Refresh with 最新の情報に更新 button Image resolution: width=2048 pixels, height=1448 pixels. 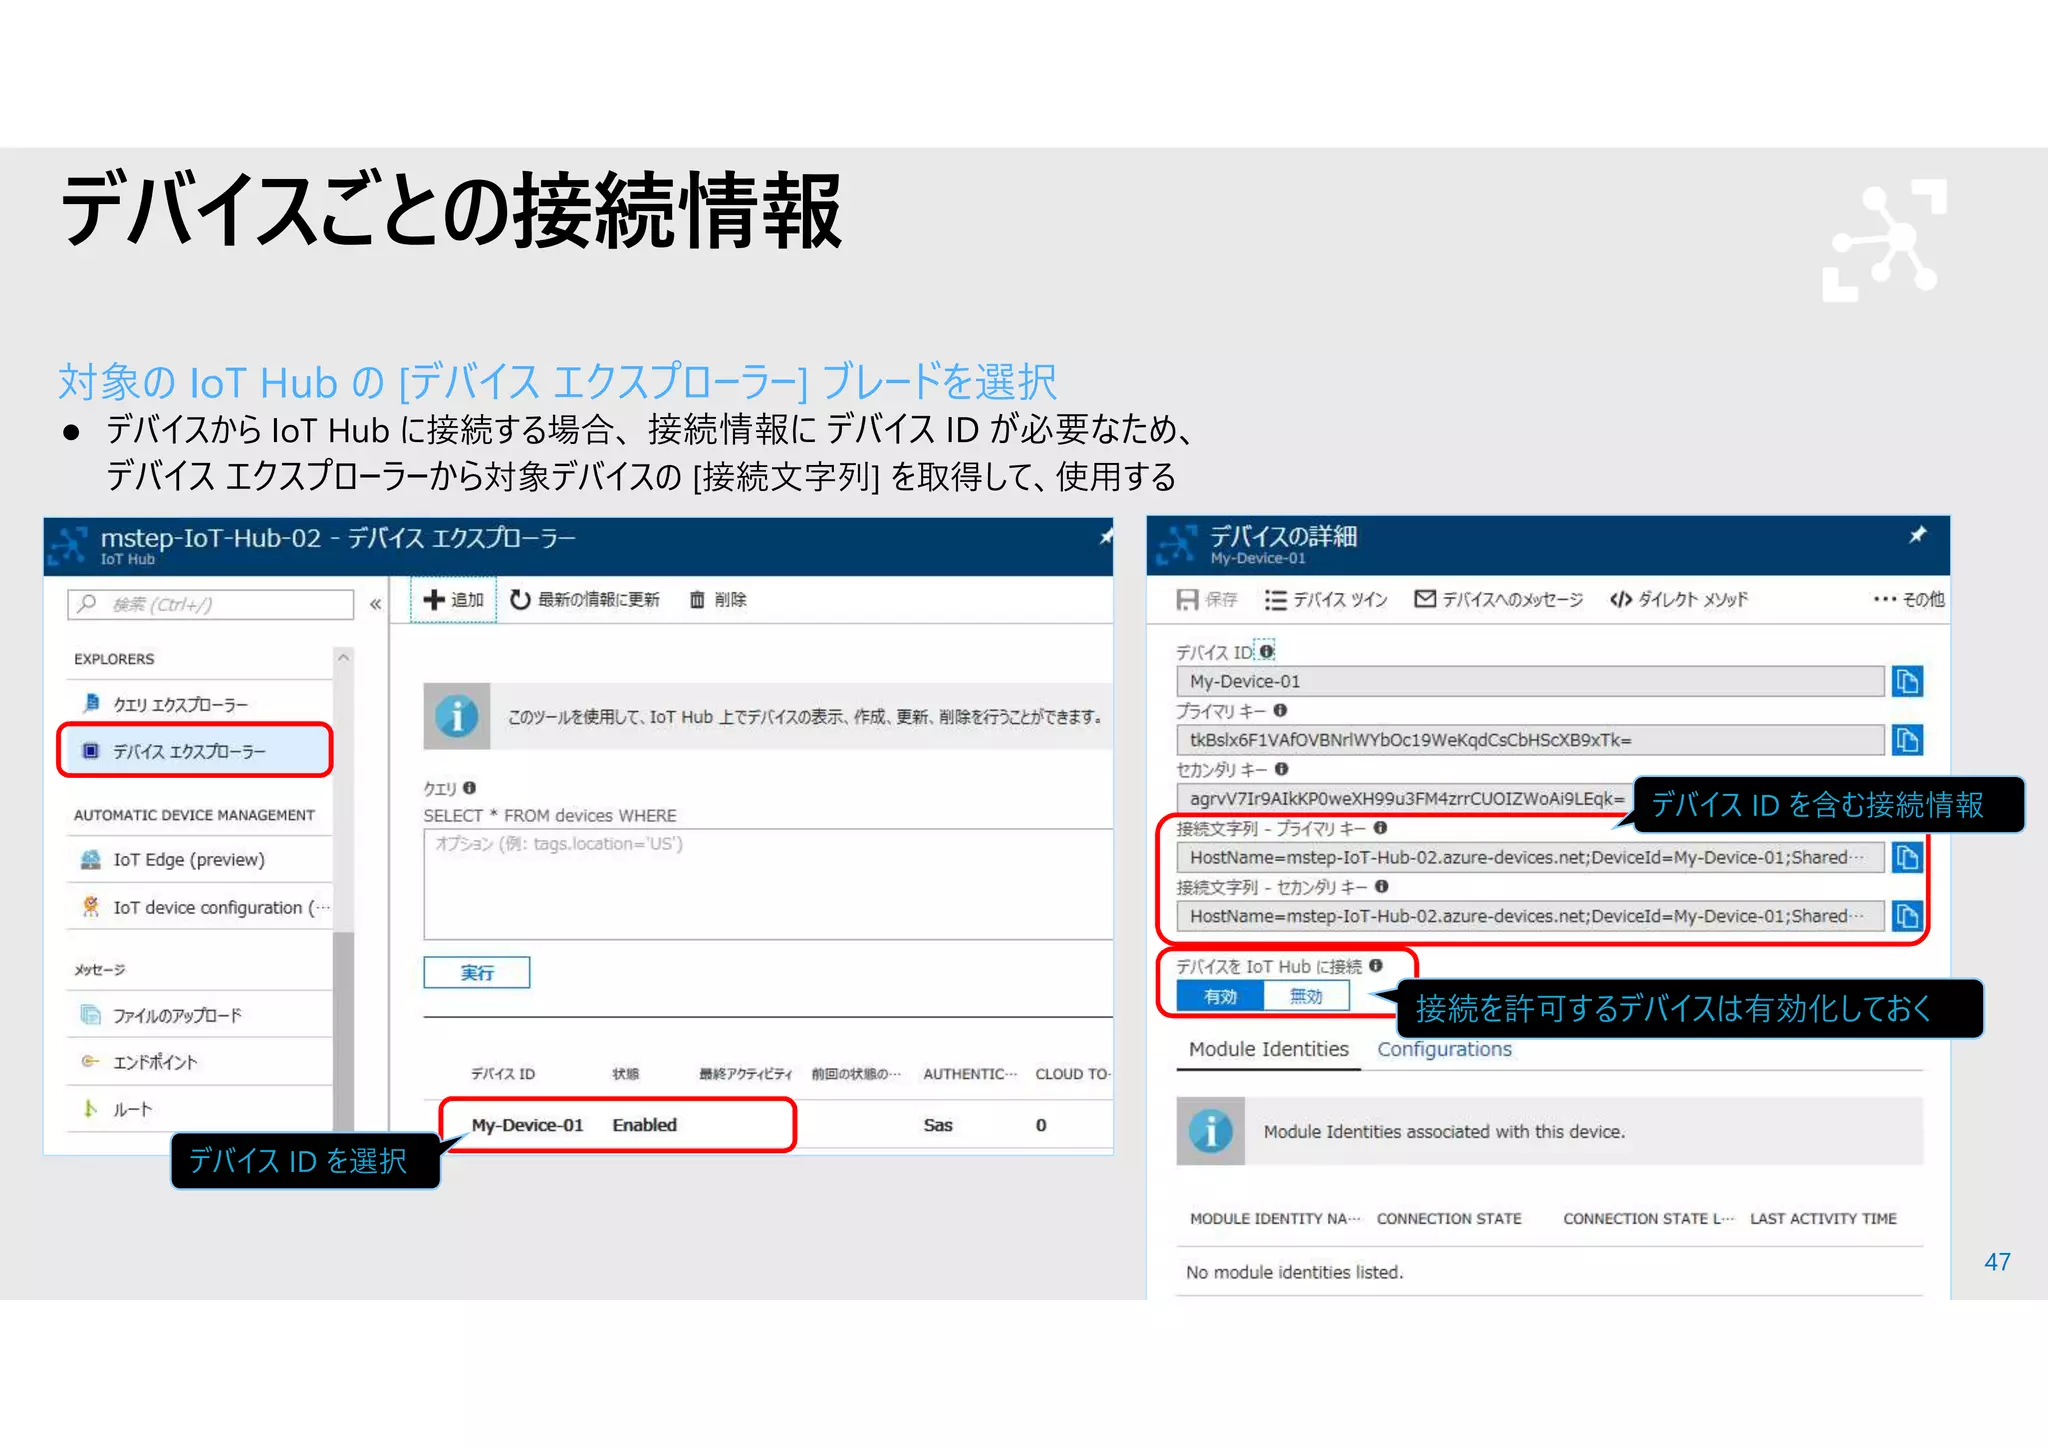585,600
